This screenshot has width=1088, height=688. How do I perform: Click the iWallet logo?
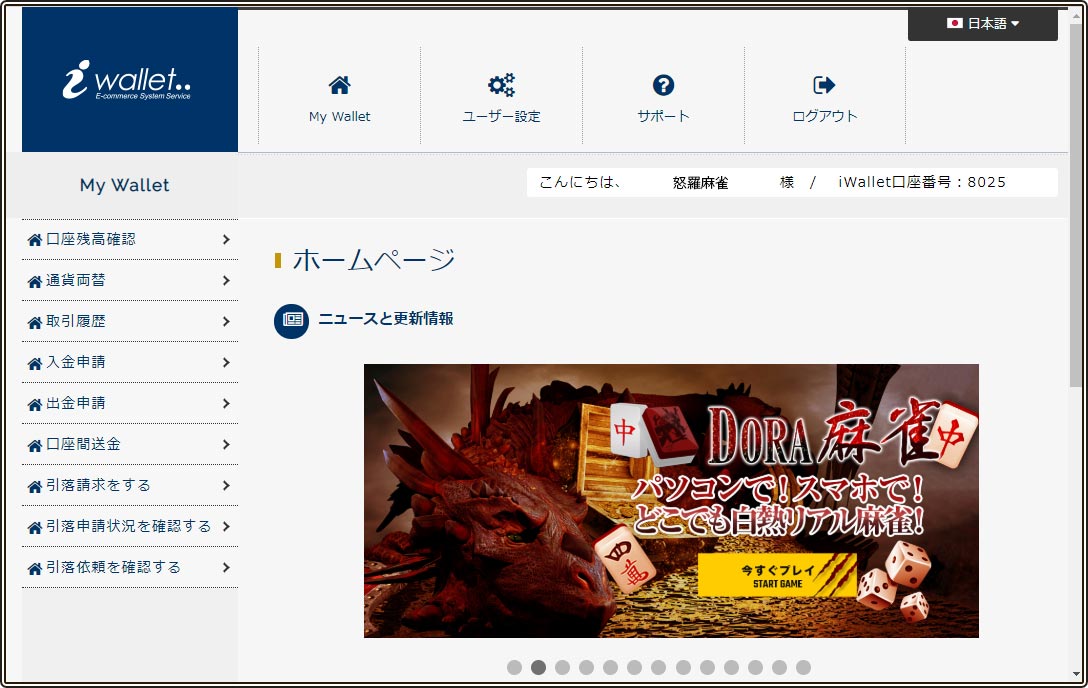[126, 80]
